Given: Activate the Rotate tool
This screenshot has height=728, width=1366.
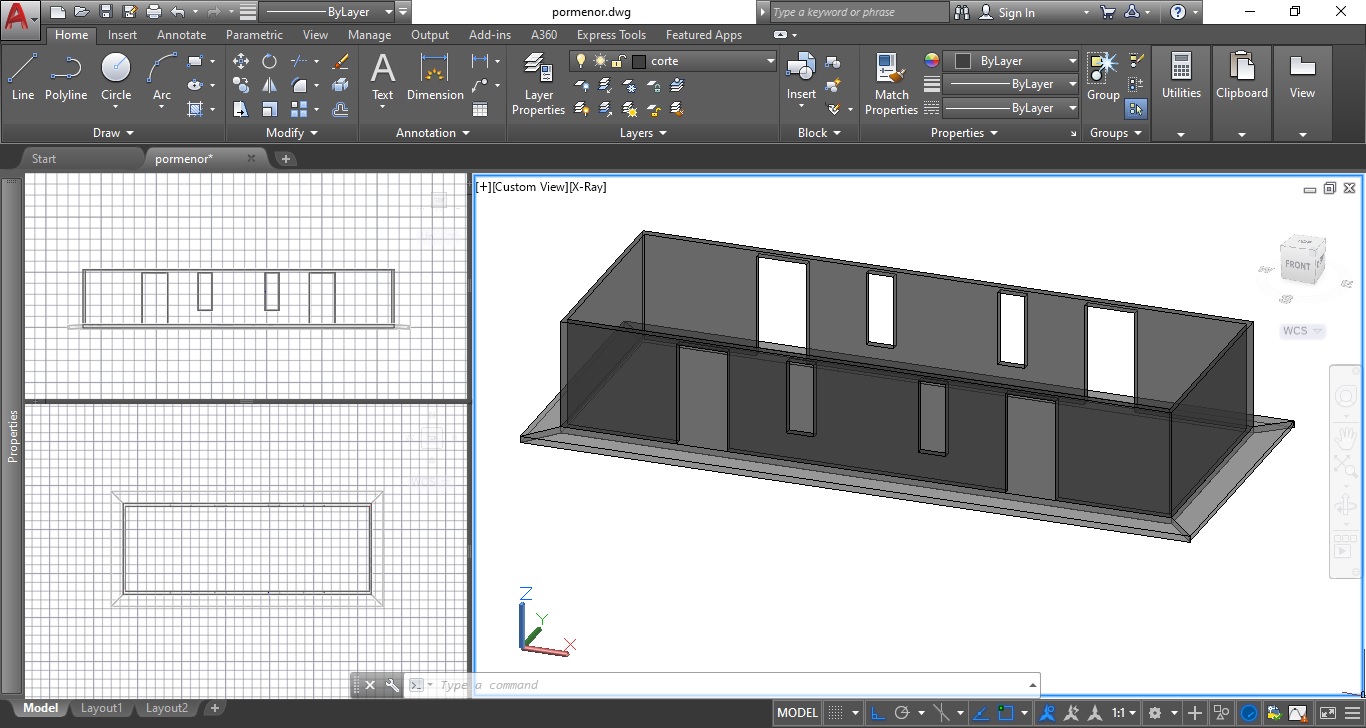Looking at the screenshot, I should (x=270, y=61).
